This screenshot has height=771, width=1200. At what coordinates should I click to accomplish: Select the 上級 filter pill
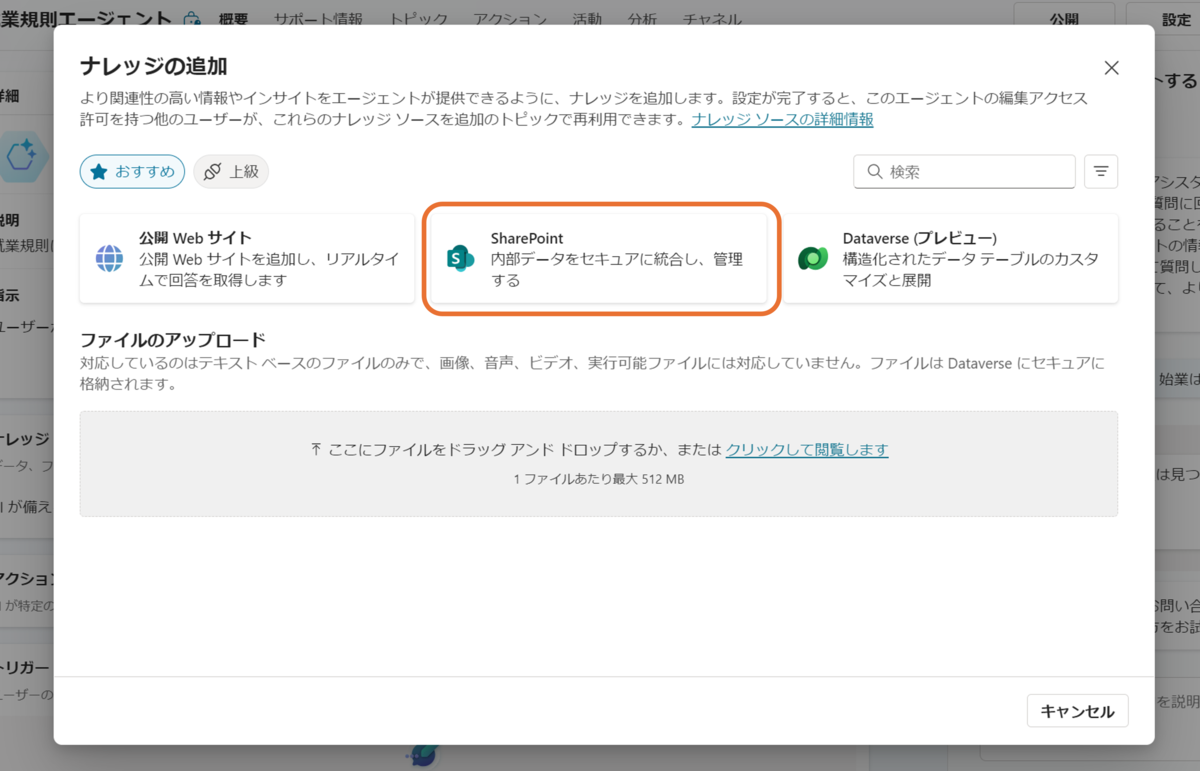[231, 172]
